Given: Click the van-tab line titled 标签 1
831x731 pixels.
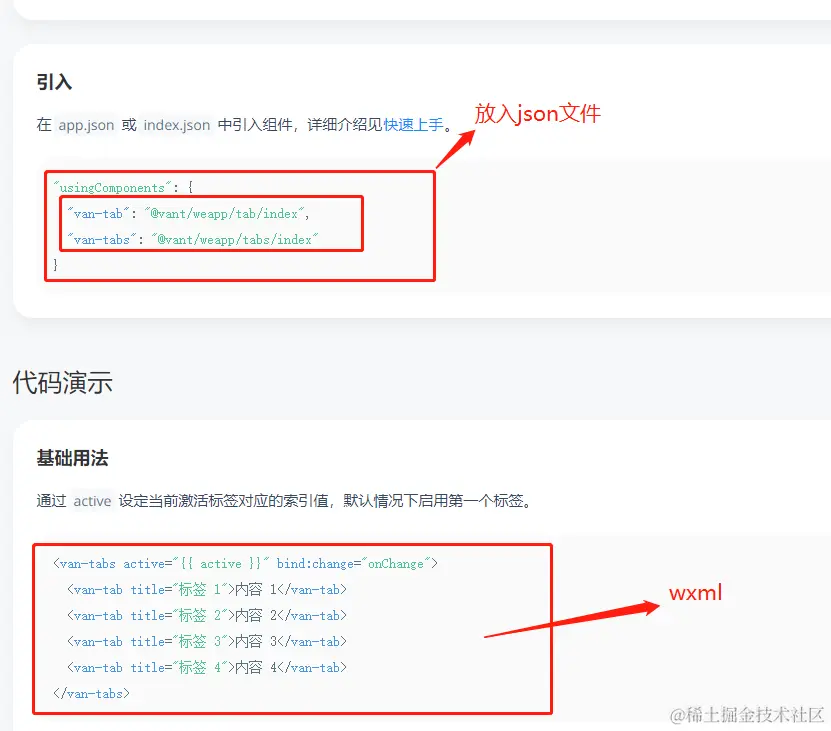Looking at the screenshot, I should pos(207,589).
